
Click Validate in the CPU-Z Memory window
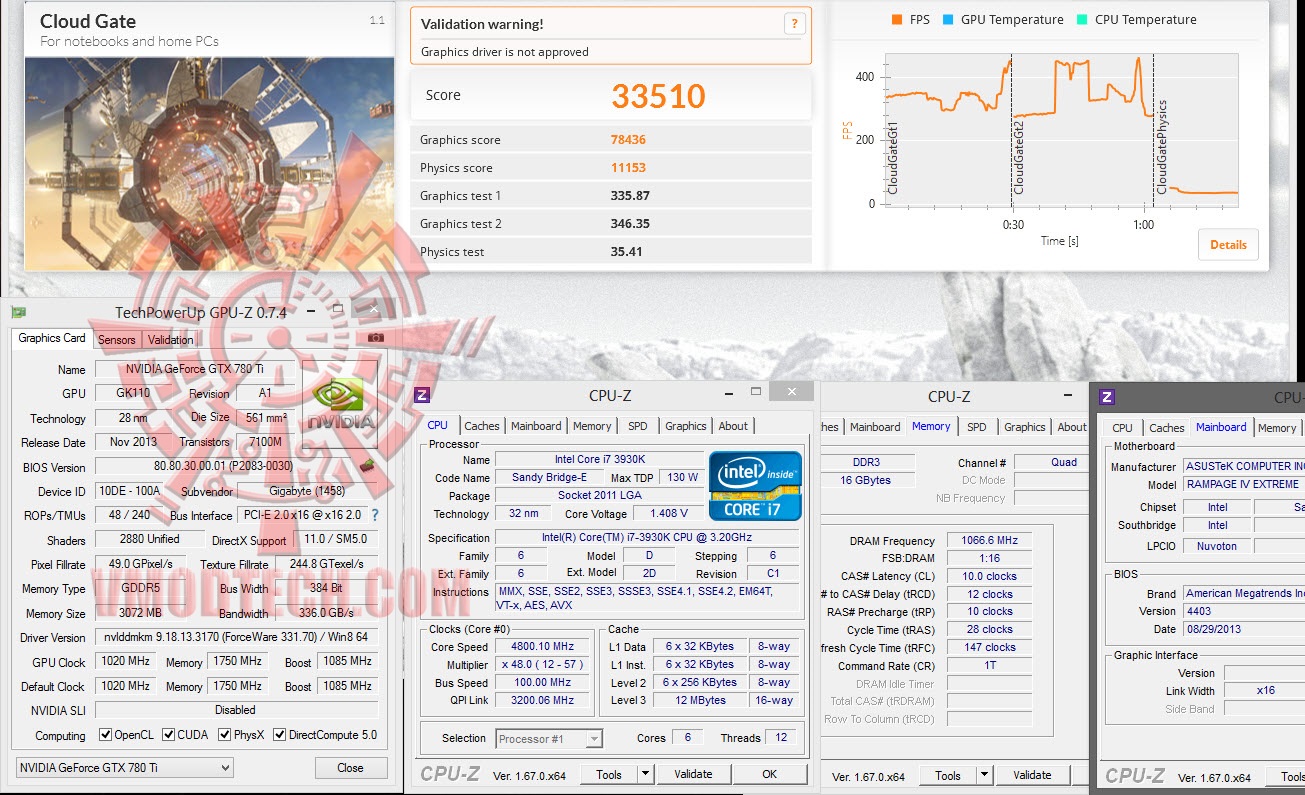pyautogui.click(x=1032, y=775)
